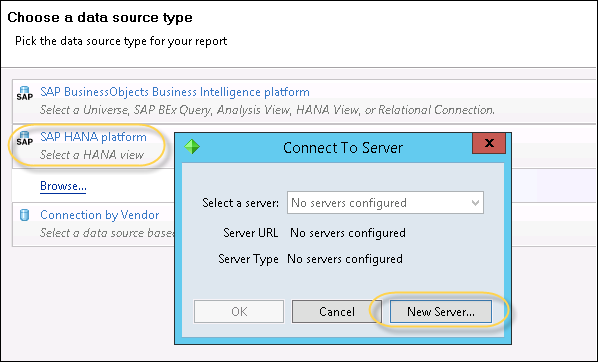Click the SAP BusinessObjects platform icon
The image size is (598, 362).
coord(24,93)
